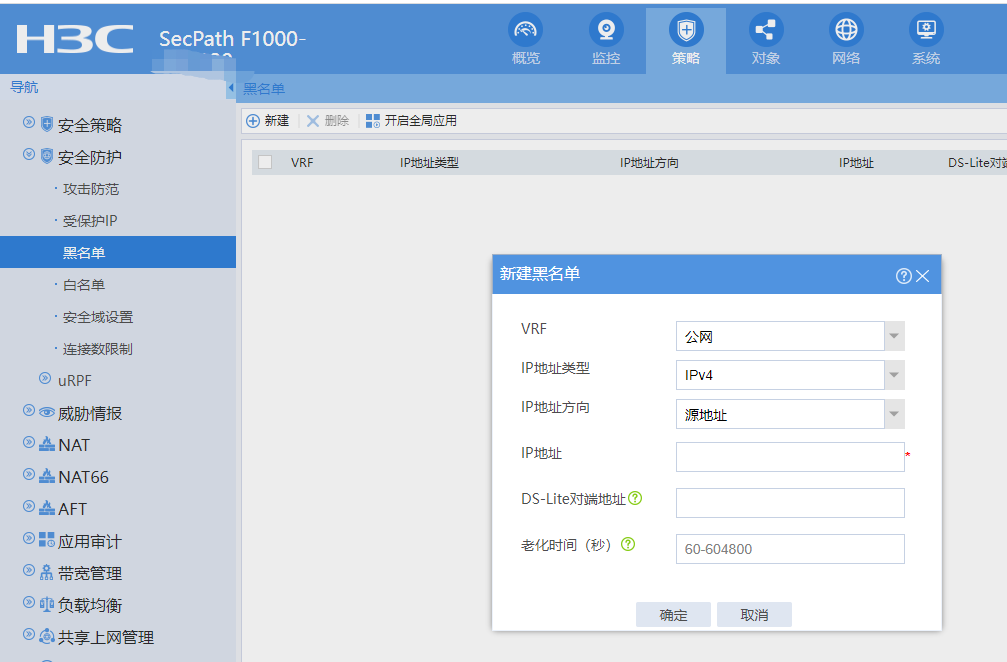Expand the NAT66 tree node
Viewport: 1007px width, 662px height.
(29, 475)
